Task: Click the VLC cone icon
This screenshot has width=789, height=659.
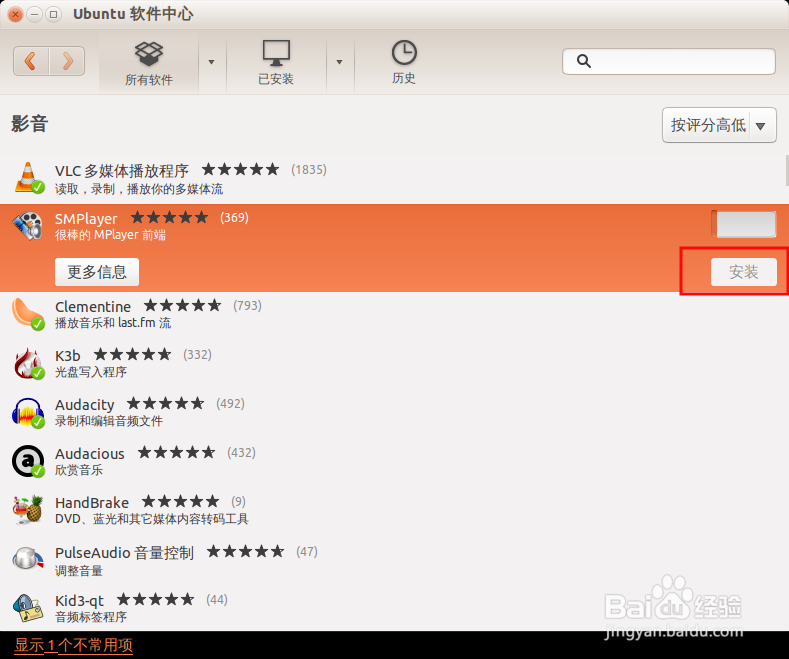Action: (x=29, y=178)
